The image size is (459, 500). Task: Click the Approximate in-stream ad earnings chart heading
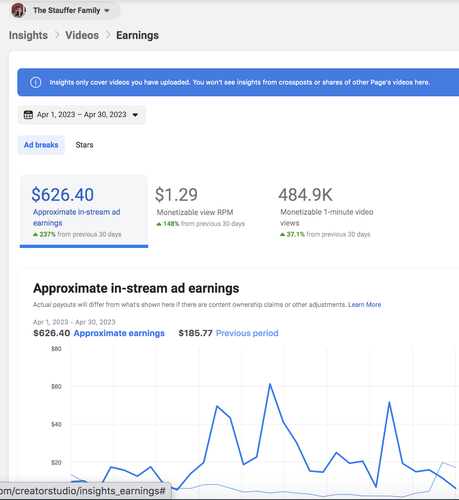click(x=136, y=288)
